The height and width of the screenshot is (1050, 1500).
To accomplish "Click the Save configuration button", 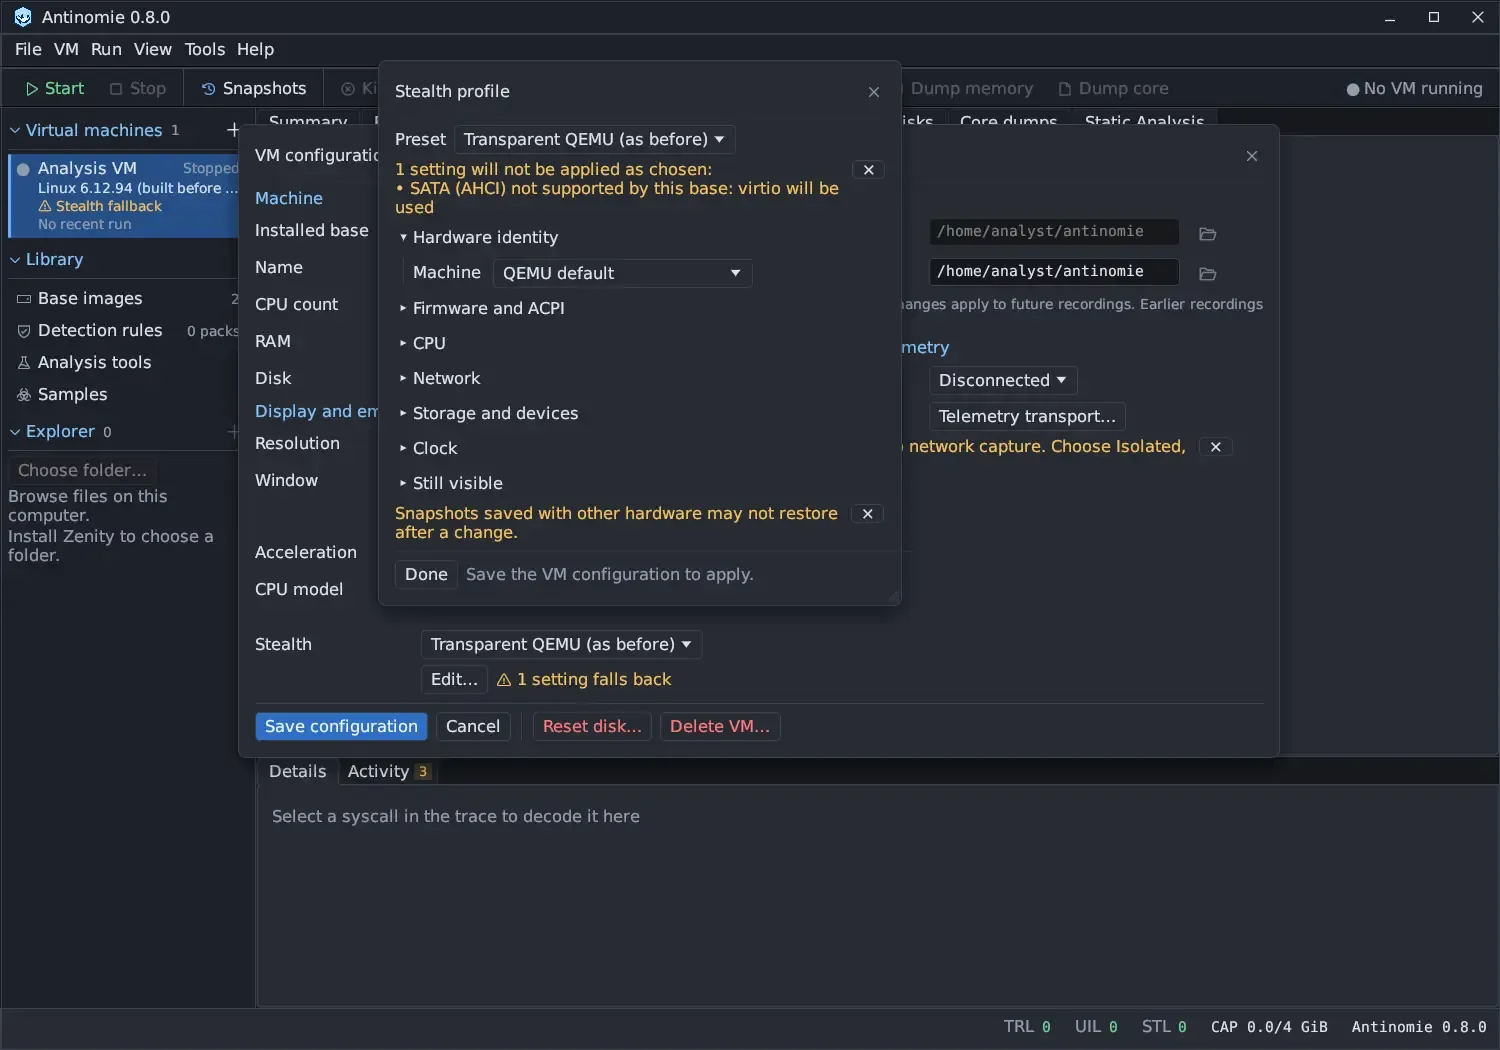I will (341, 727).
